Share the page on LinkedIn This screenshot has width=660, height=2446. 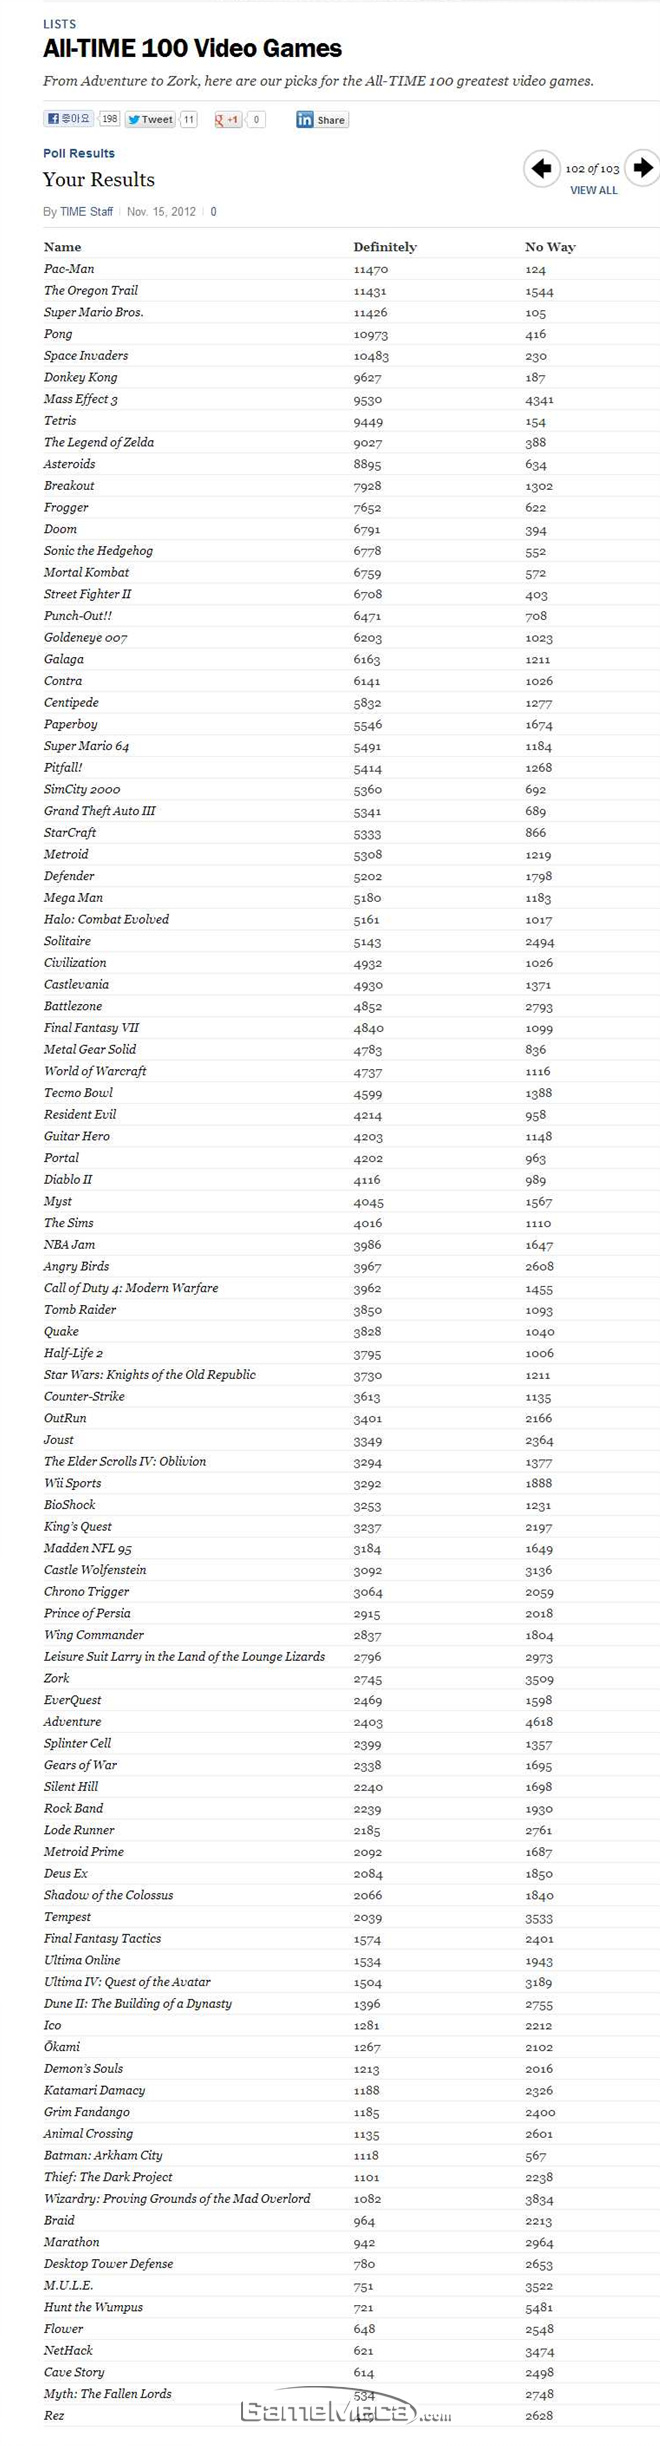321,120
